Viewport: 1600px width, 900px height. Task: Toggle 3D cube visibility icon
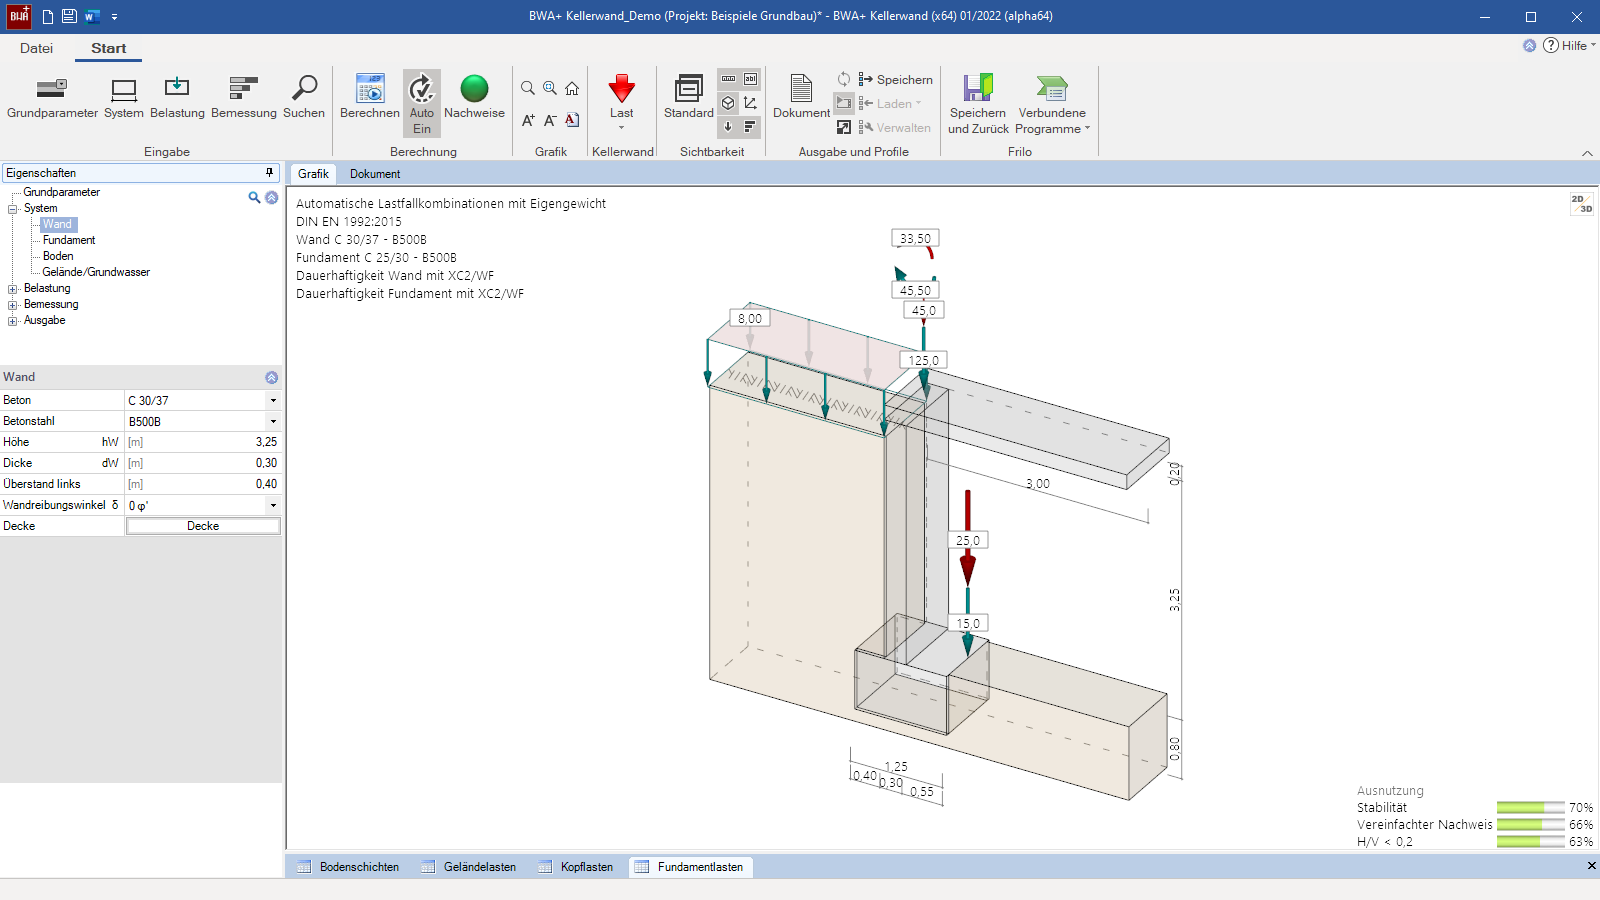tap(728, 103)
